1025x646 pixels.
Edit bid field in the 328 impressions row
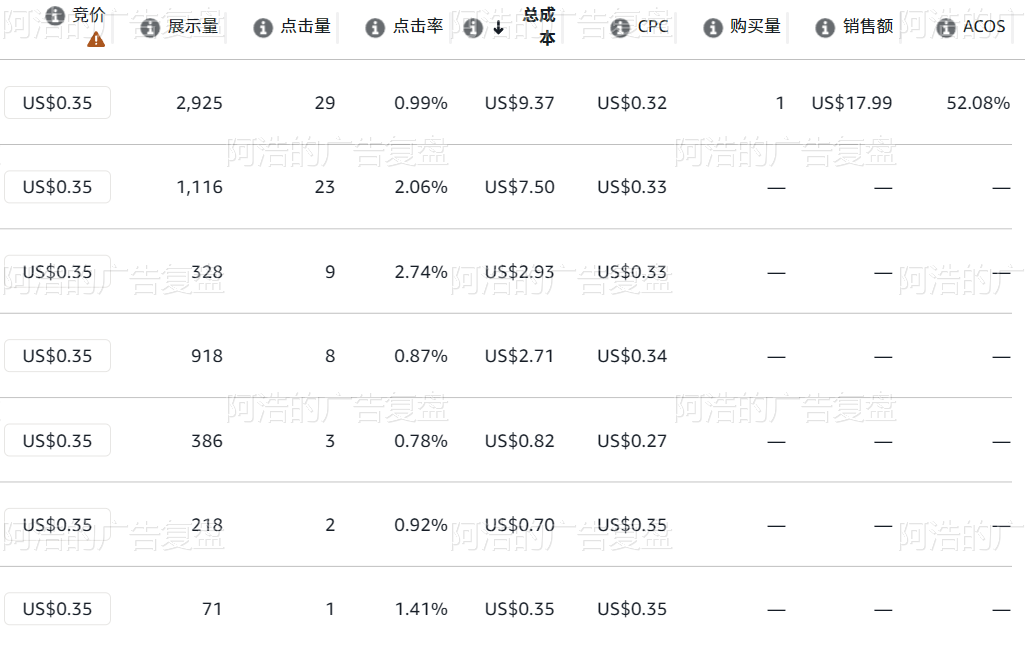tap(58, 271)
